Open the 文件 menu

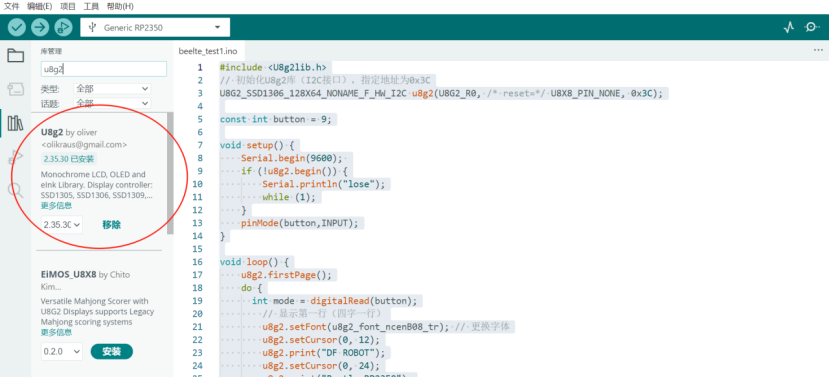pos(12,6)
